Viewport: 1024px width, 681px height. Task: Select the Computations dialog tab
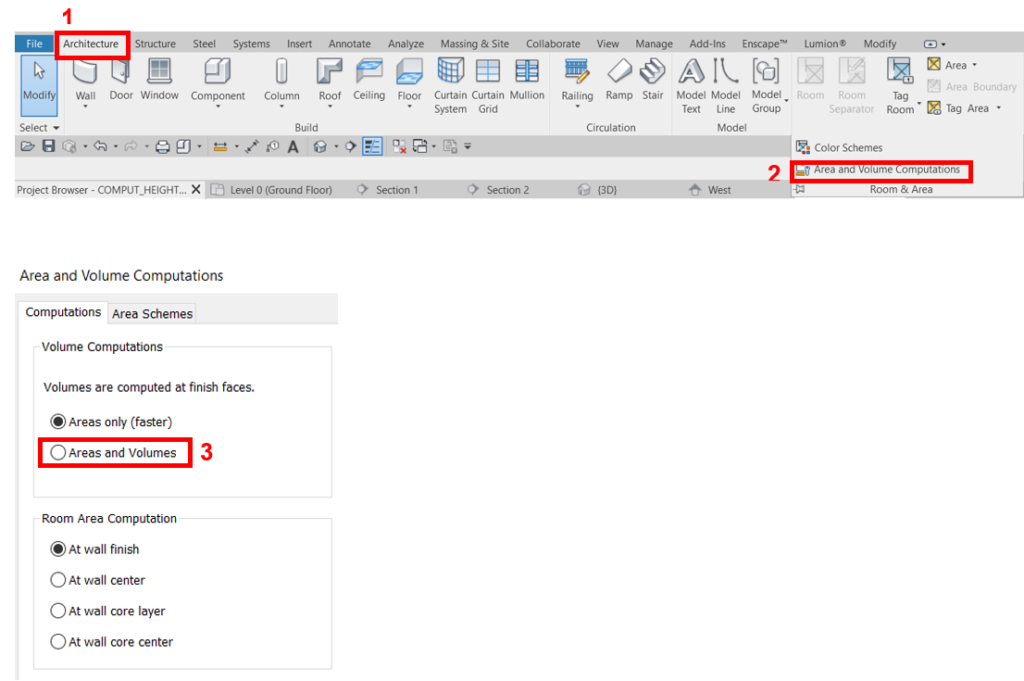63,312
